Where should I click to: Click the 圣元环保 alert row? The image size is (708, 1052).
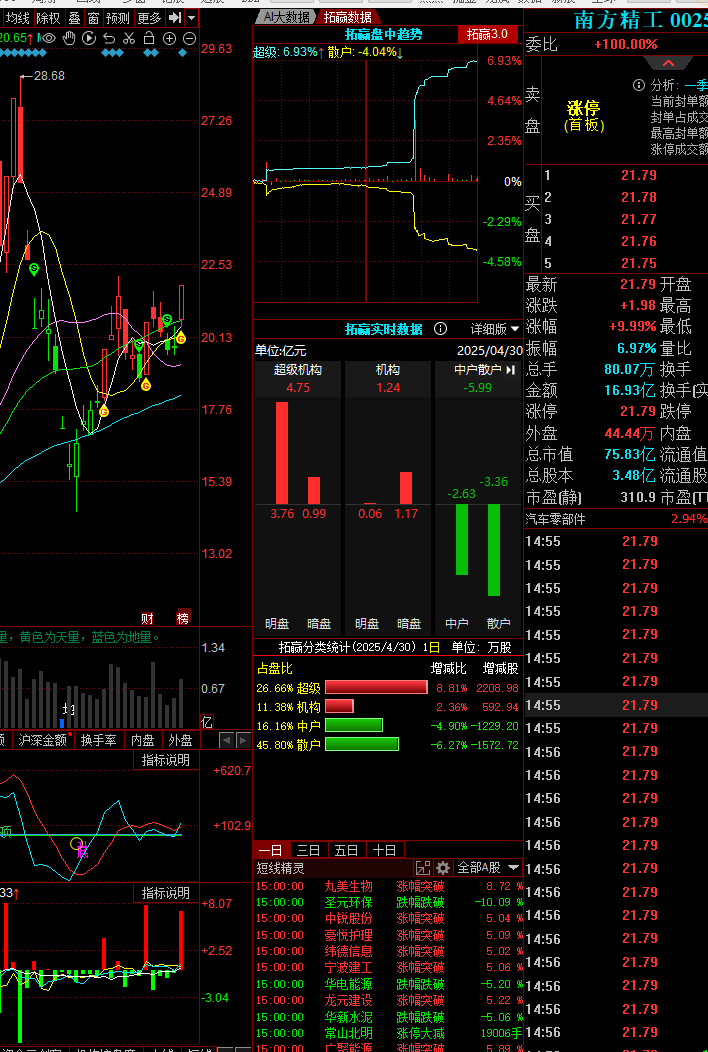[388, 902]
